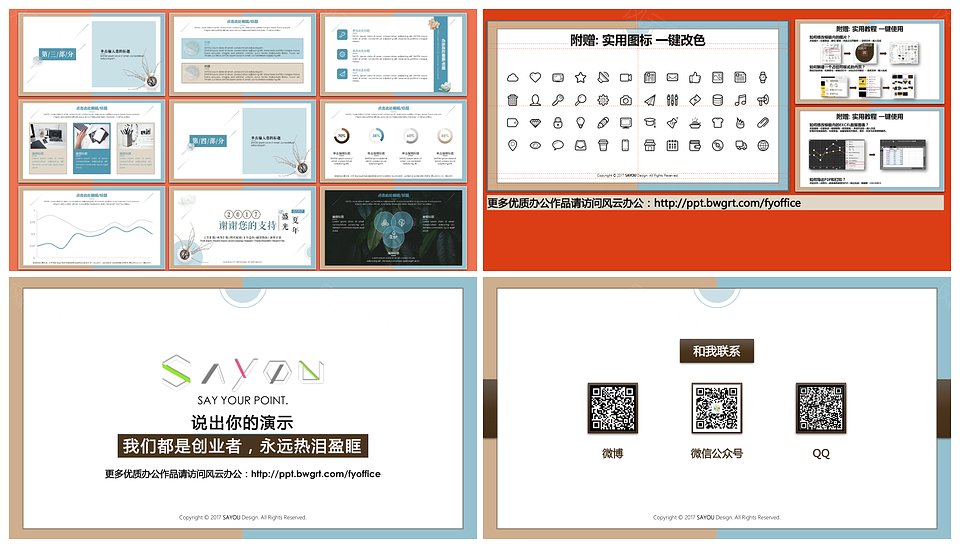Open the 第三部分 section slide thumbnail

point(92,54)
